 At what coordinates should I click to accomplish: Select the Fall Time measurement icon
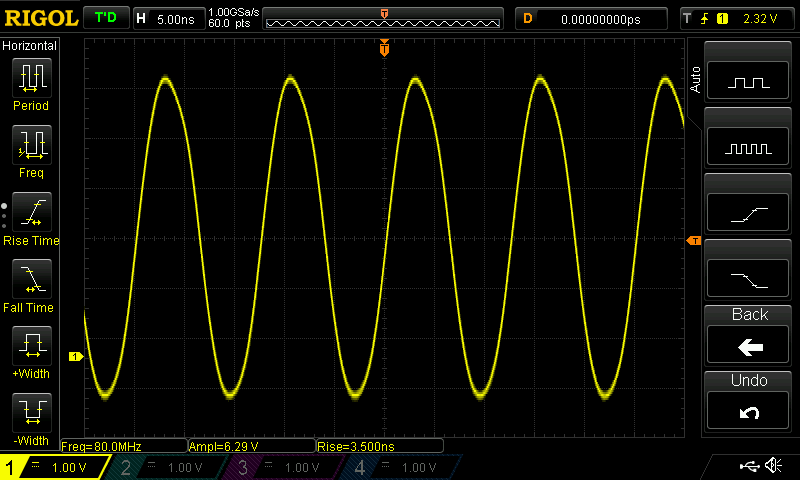[31, 279]
